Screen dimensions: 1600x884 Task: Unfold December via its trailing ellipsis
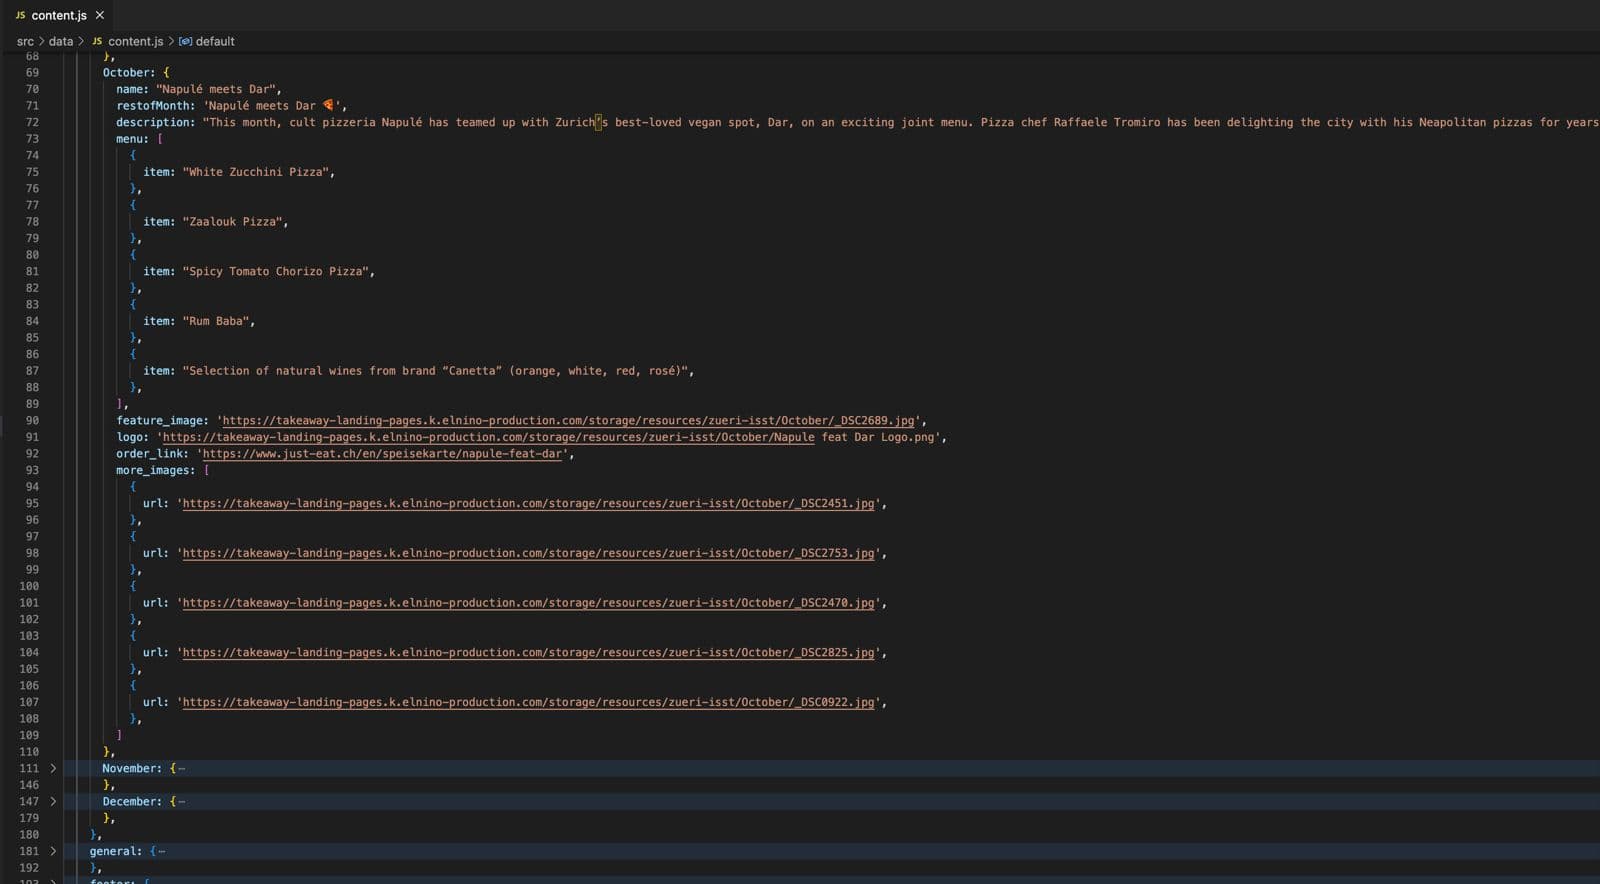pos(181,801)
